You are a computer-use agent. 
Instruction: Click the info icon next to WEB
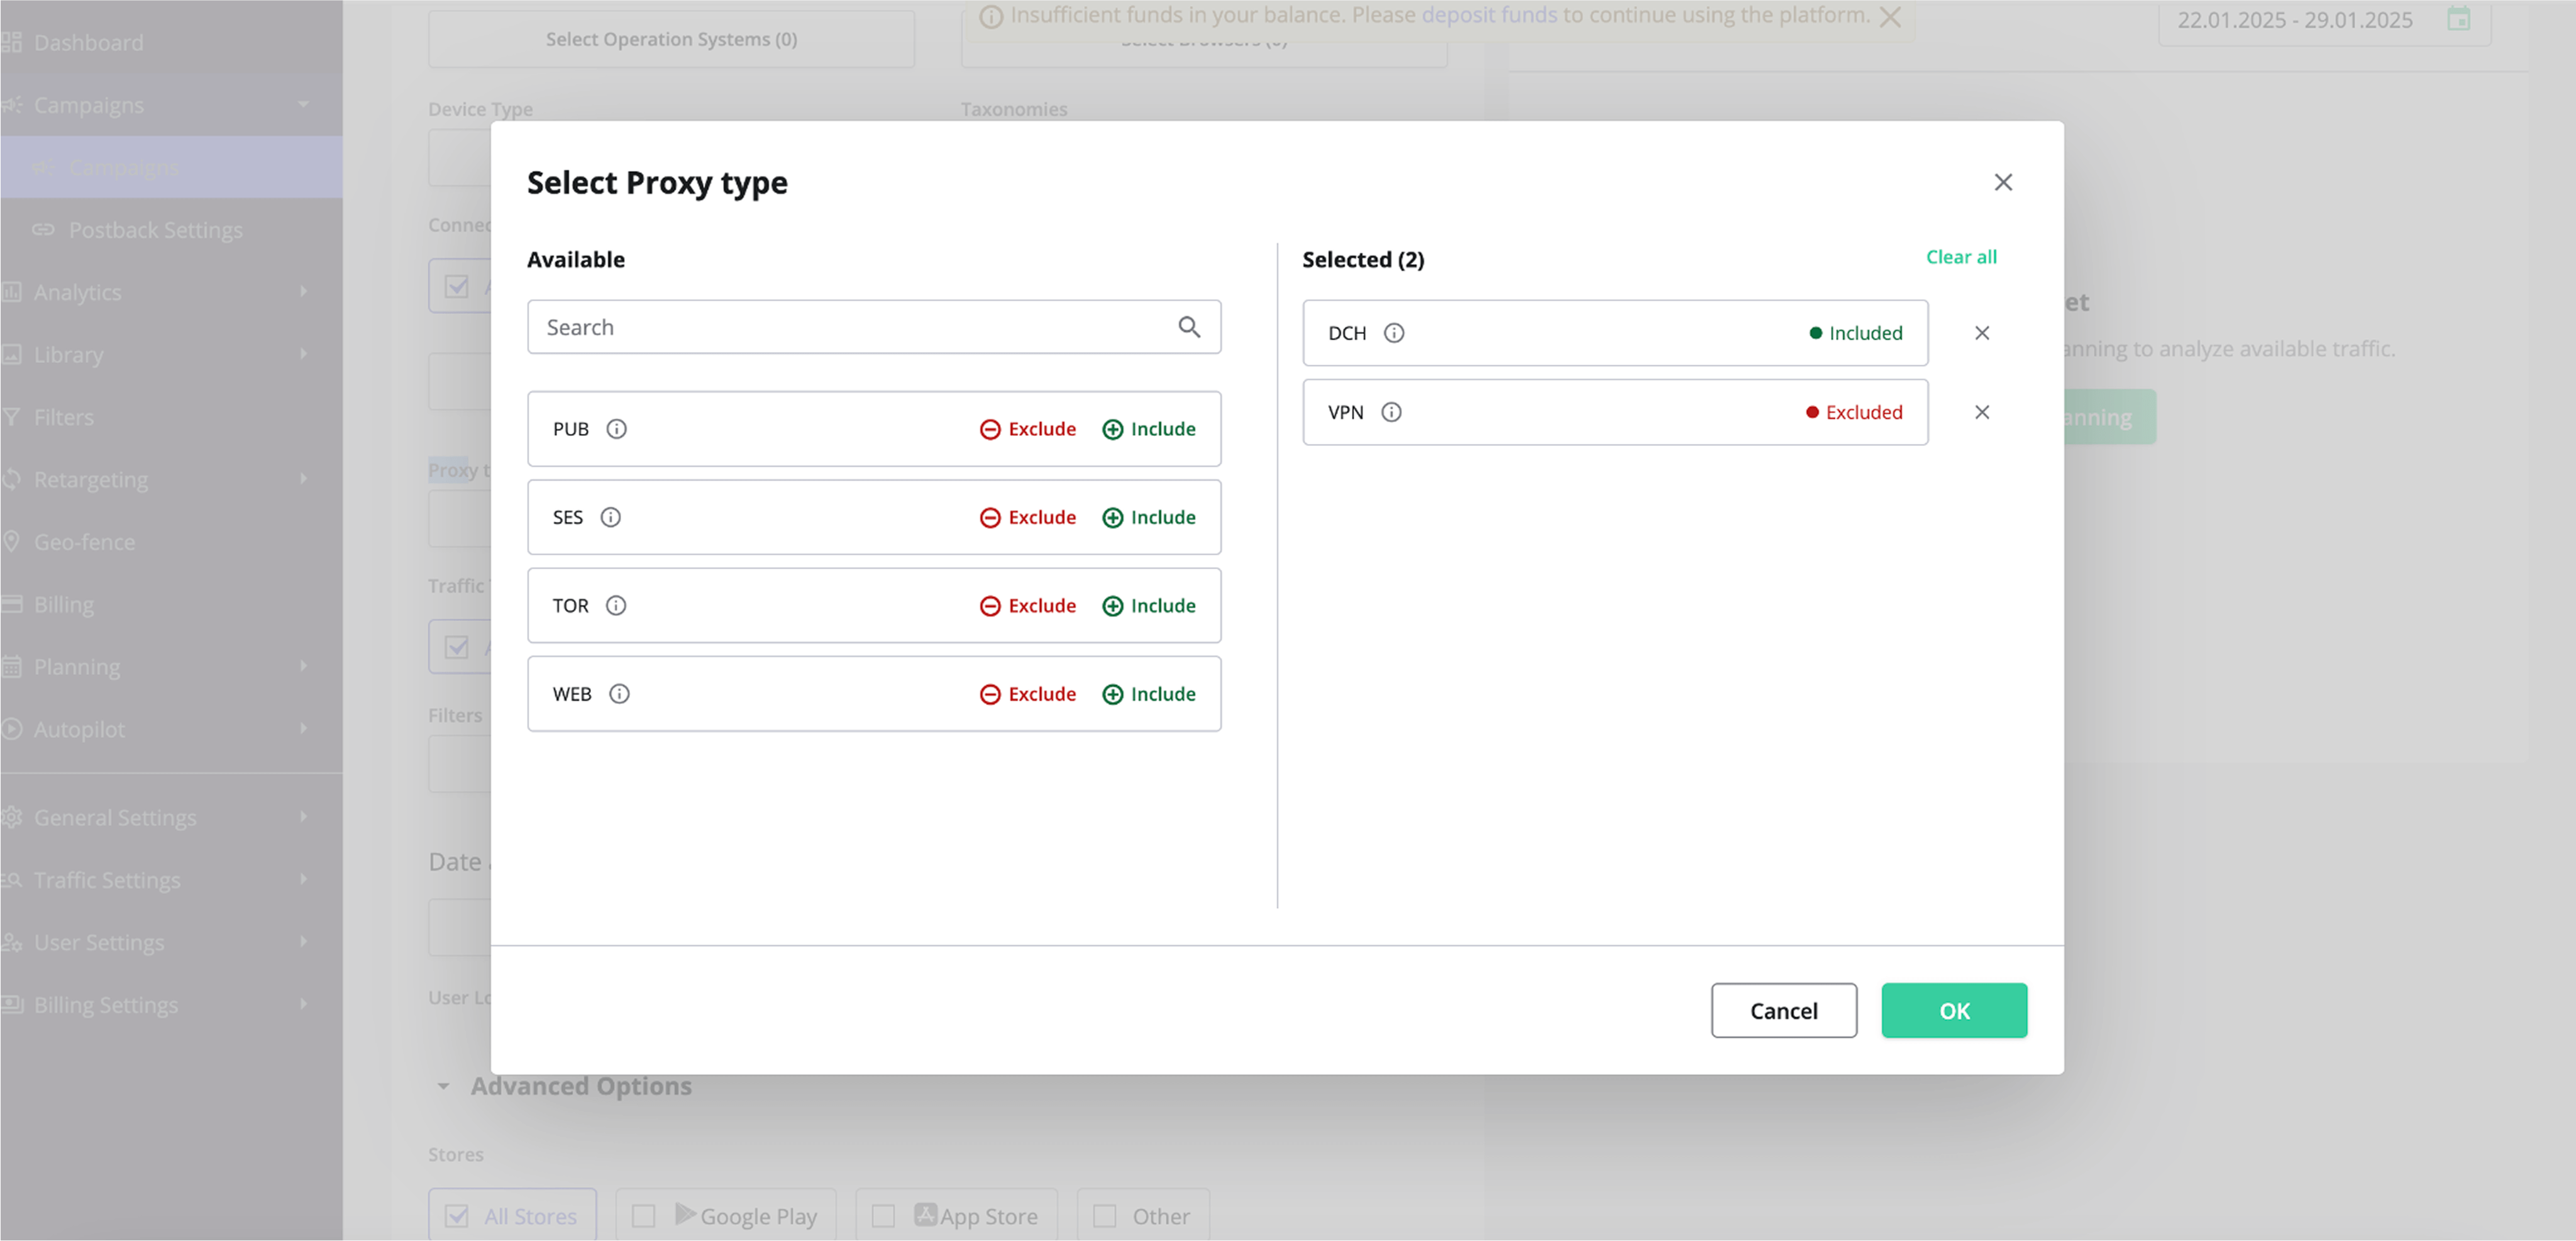coord(620,694)
